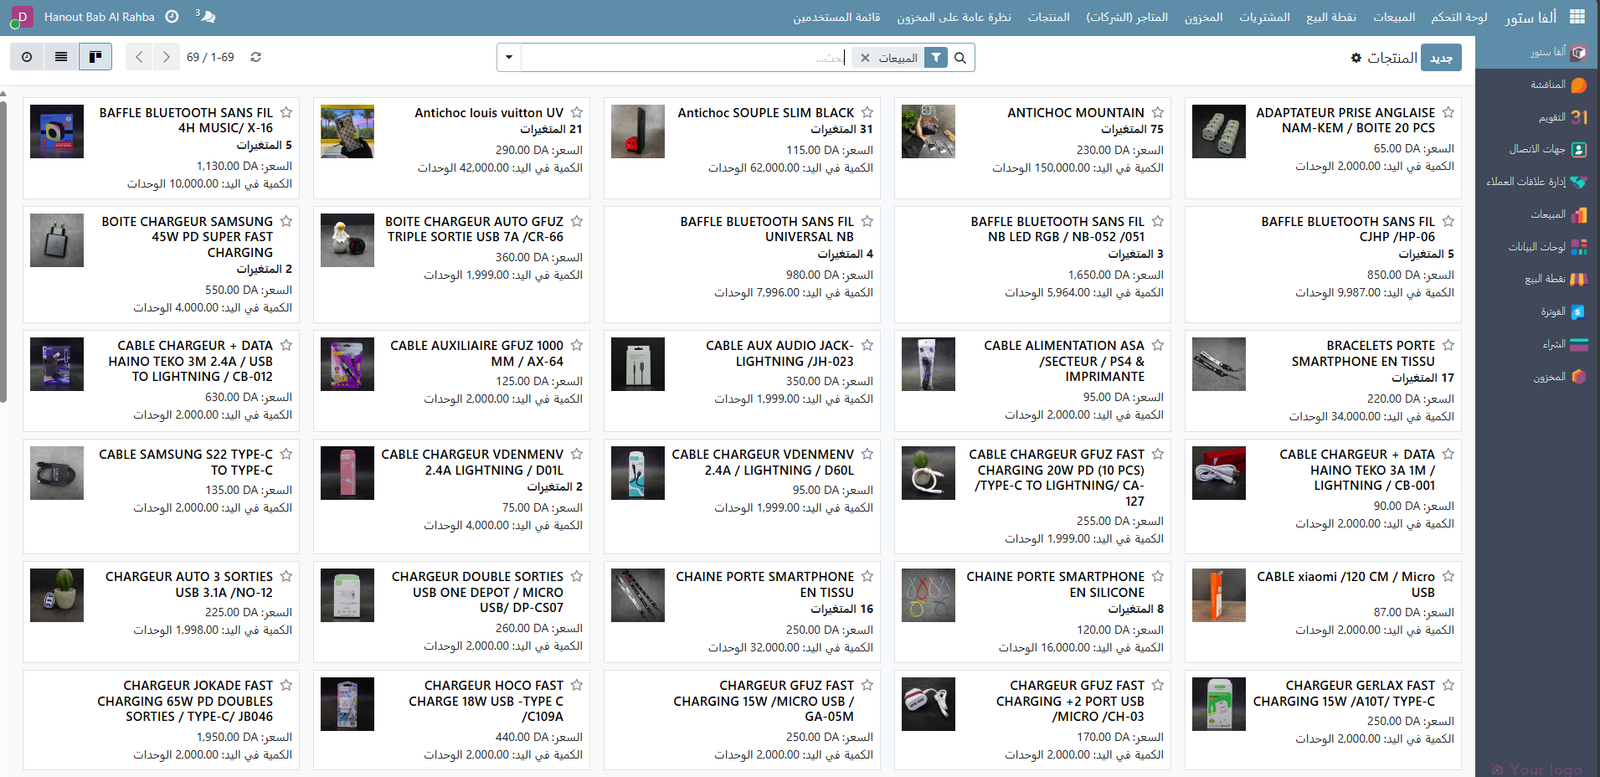This screenshot has width=1600, height=777.
Task: Toggle favorite star on CHARGEUR AUTO 3 SORTIES
Action: coord(286,577)
